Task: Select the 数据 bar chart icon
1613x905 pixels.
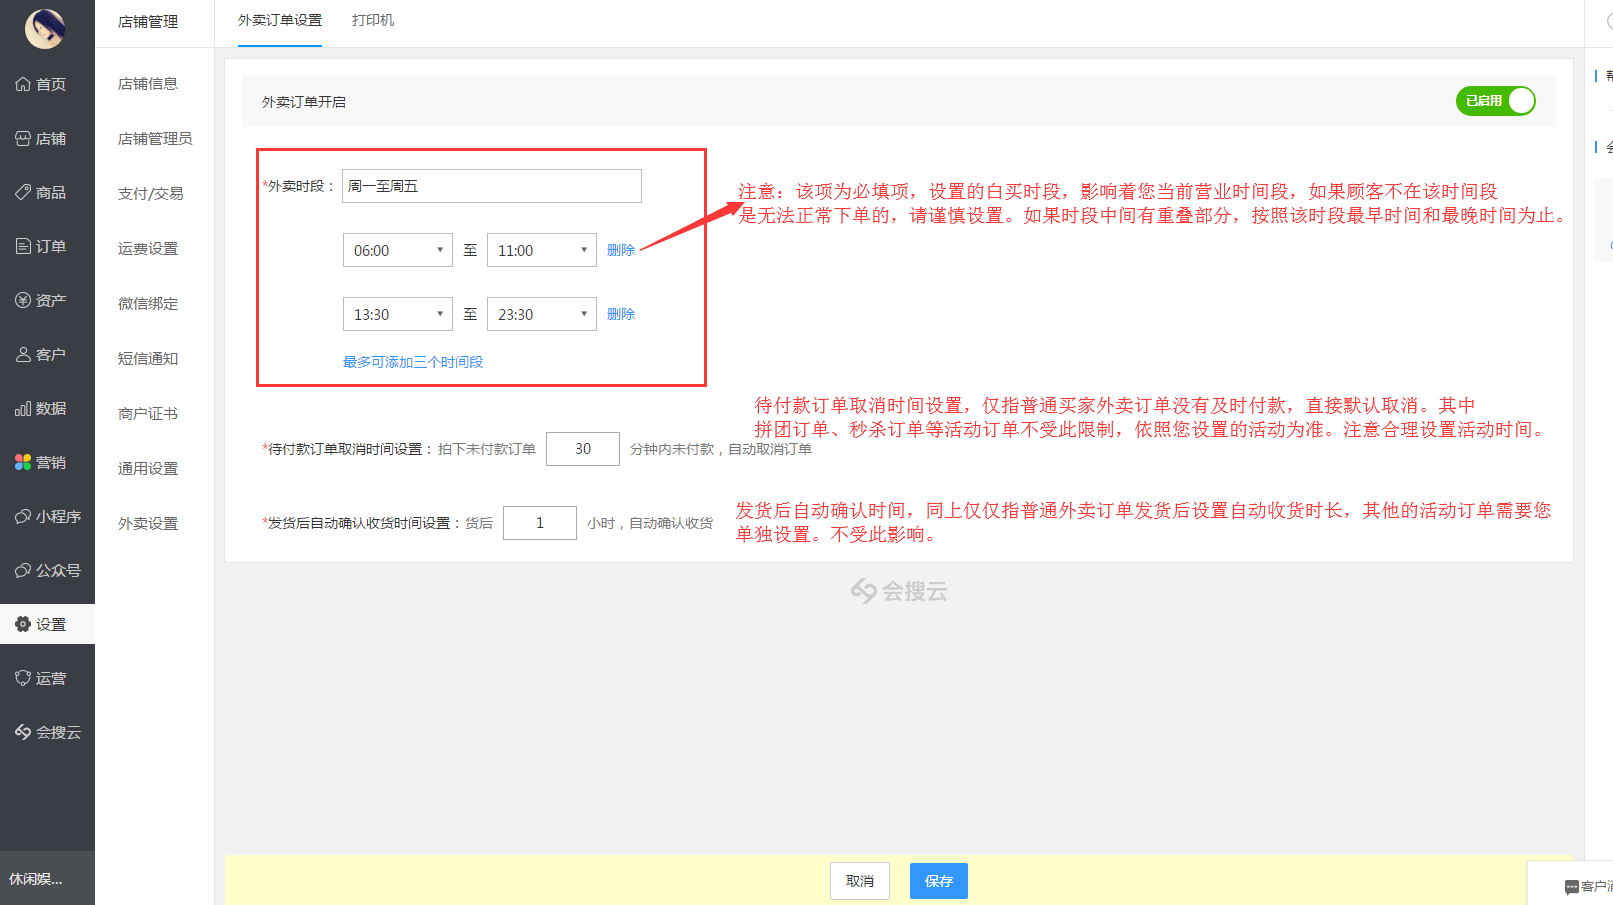Action: pyautogui.click(x=23, y=409)
